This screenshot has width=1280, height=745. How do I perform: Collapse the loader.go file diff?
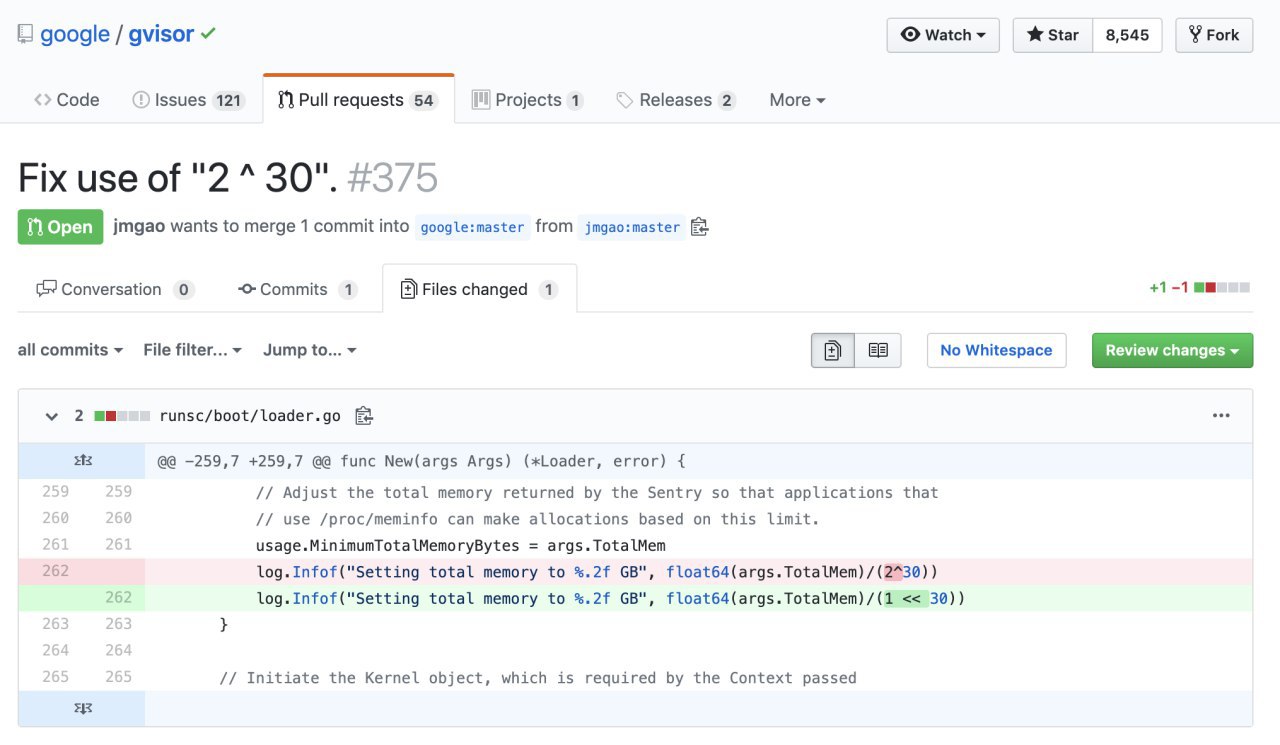pos(52,416)
